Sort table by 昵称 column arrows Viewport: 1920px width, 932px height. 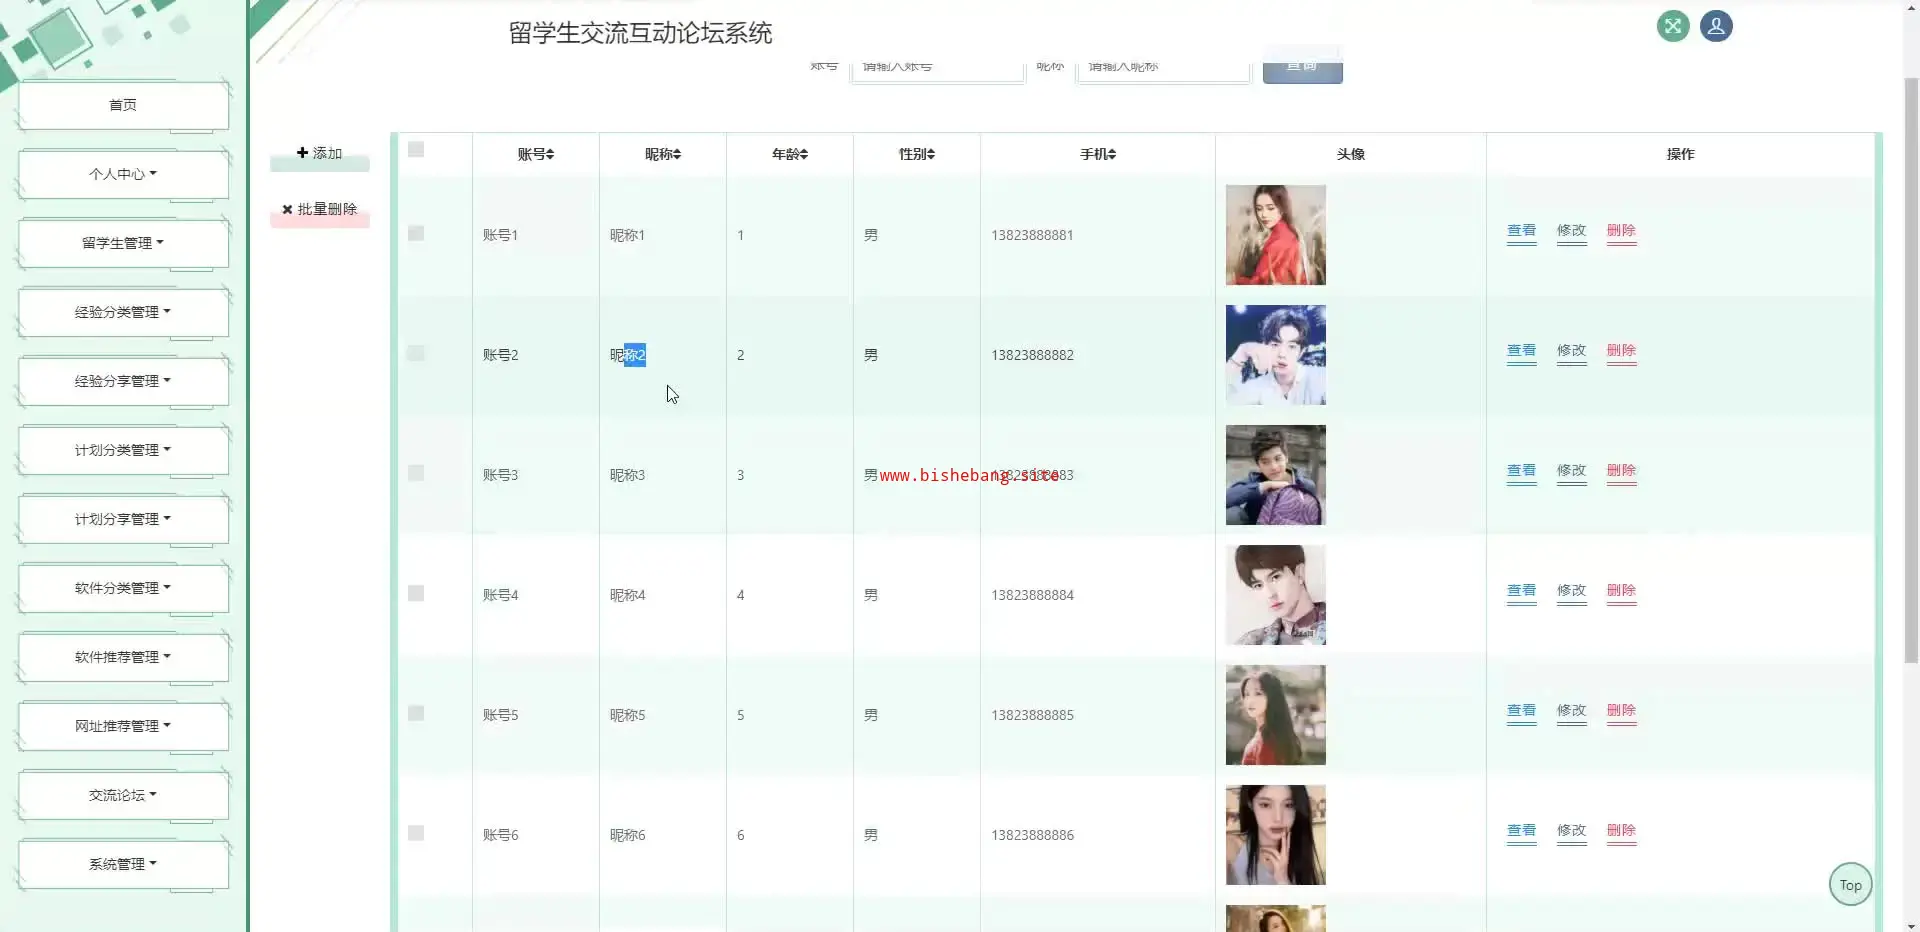tap(677, 154)
